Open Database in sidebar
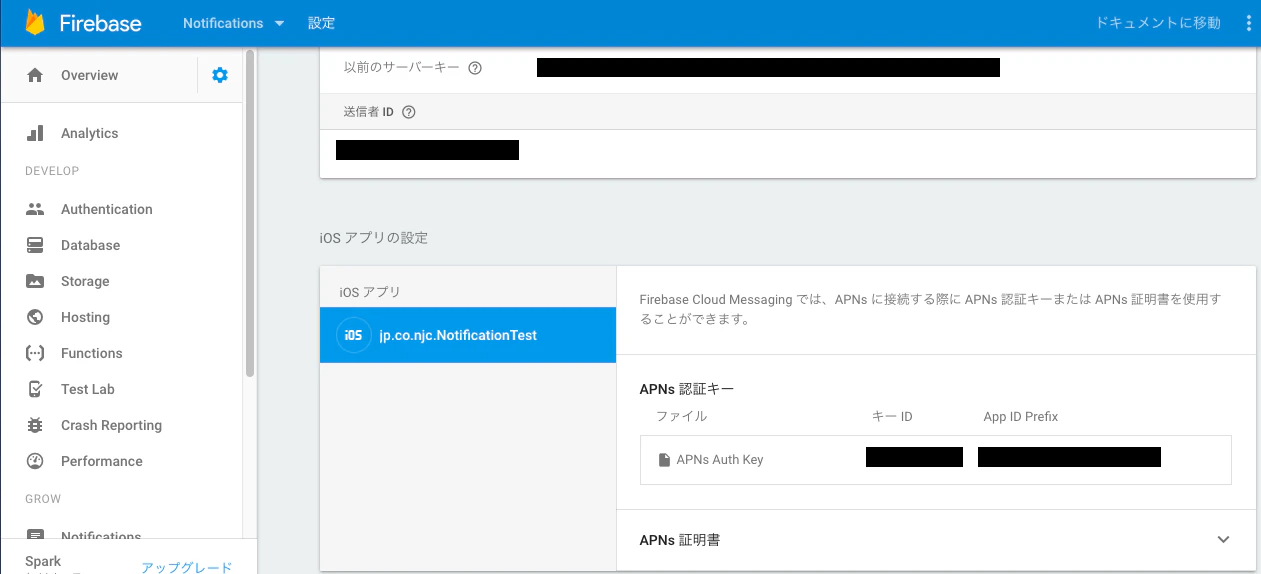Image resolution: width=1261 pixels, height=574 pixels. pos(90,245)
